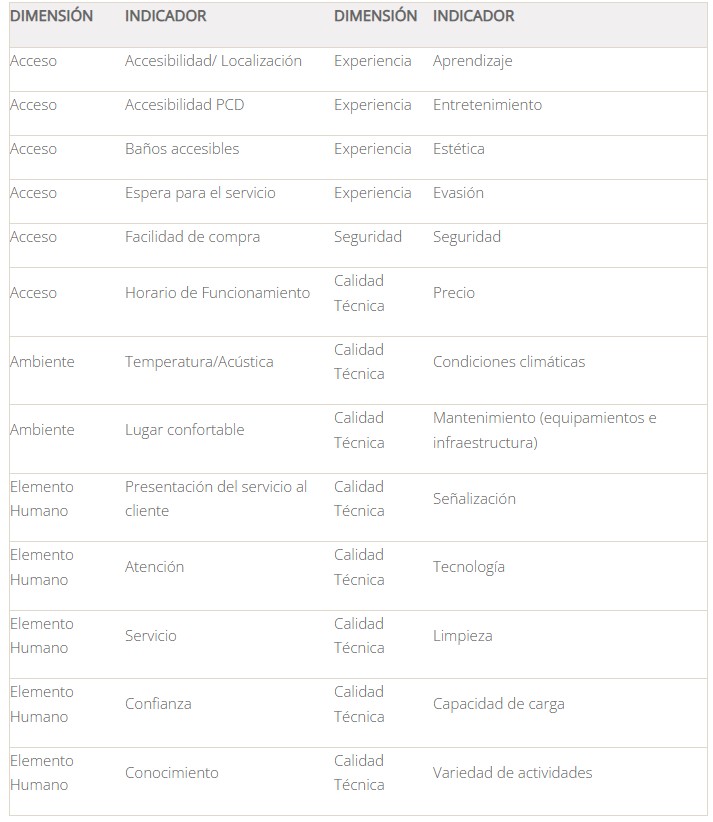Click the 'Confianza' table cell

(x=158, y=704)
